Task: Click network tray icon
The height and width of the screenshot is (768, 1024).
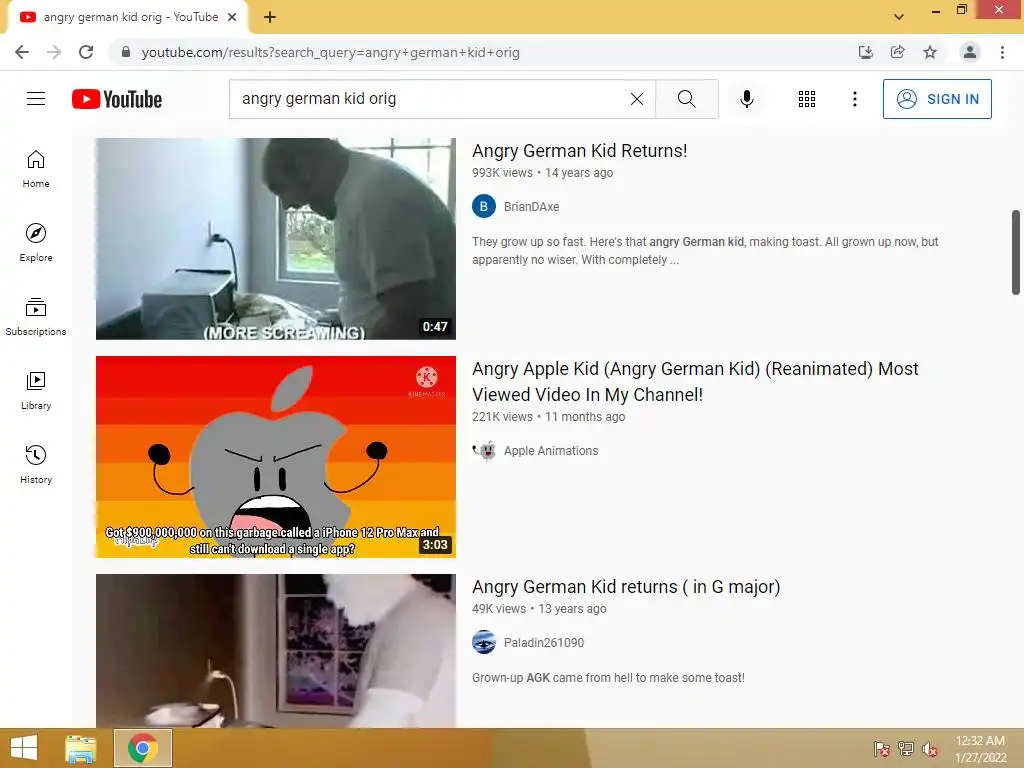Action: 906,748
